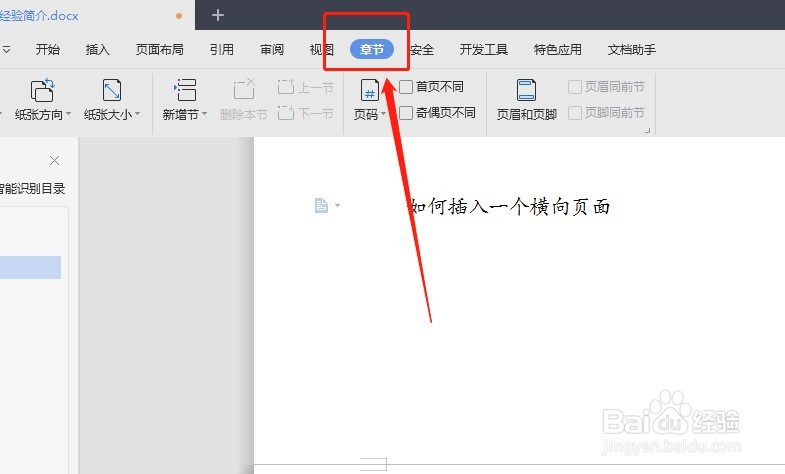Click the 纸张方向 paper orientation icon

tap(43, 91)
